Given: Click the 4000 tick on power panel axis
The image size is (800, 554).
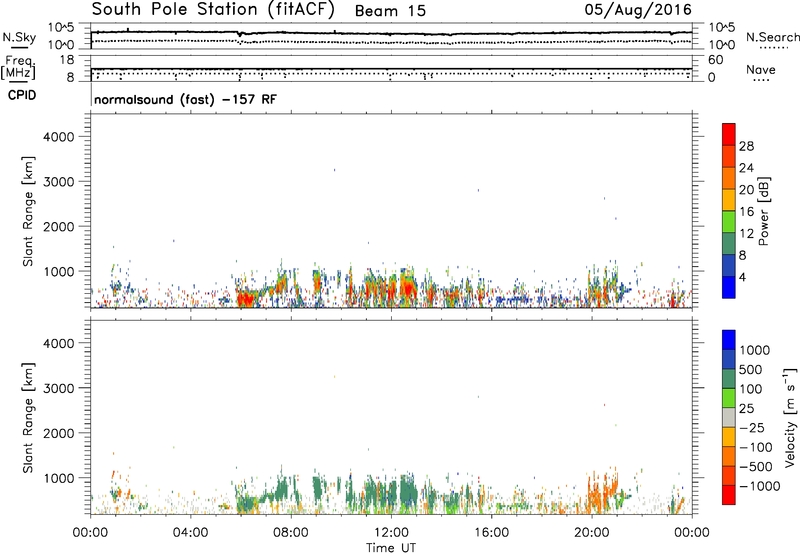Looking at the screenshot, I should click(x=58, y=137).
